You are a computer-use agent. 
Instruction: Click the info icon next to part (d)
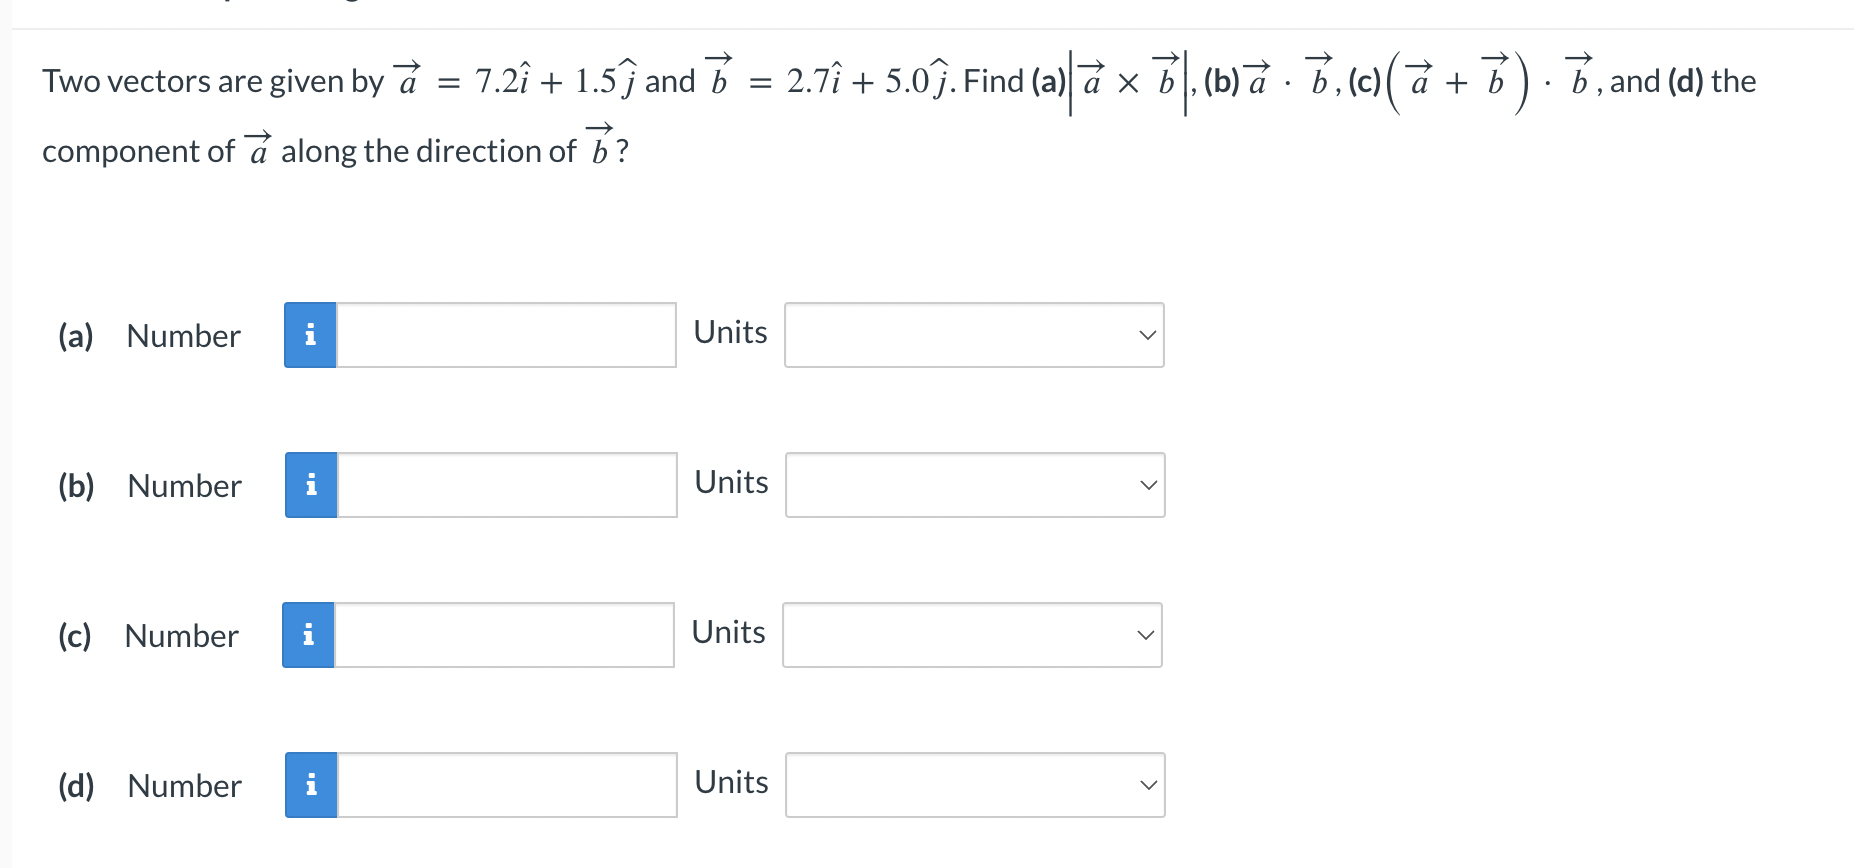310,785
